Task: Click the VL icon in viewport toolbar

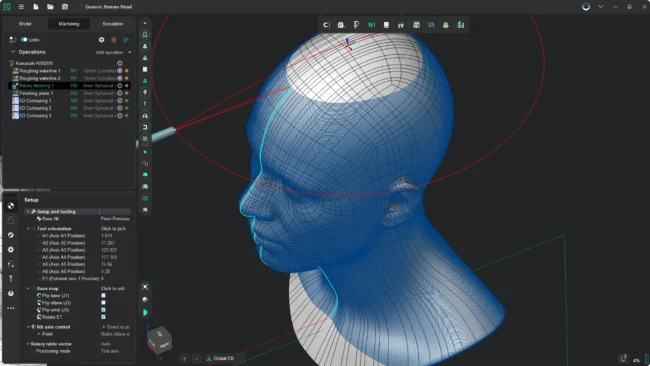Action: pos(431,25)
